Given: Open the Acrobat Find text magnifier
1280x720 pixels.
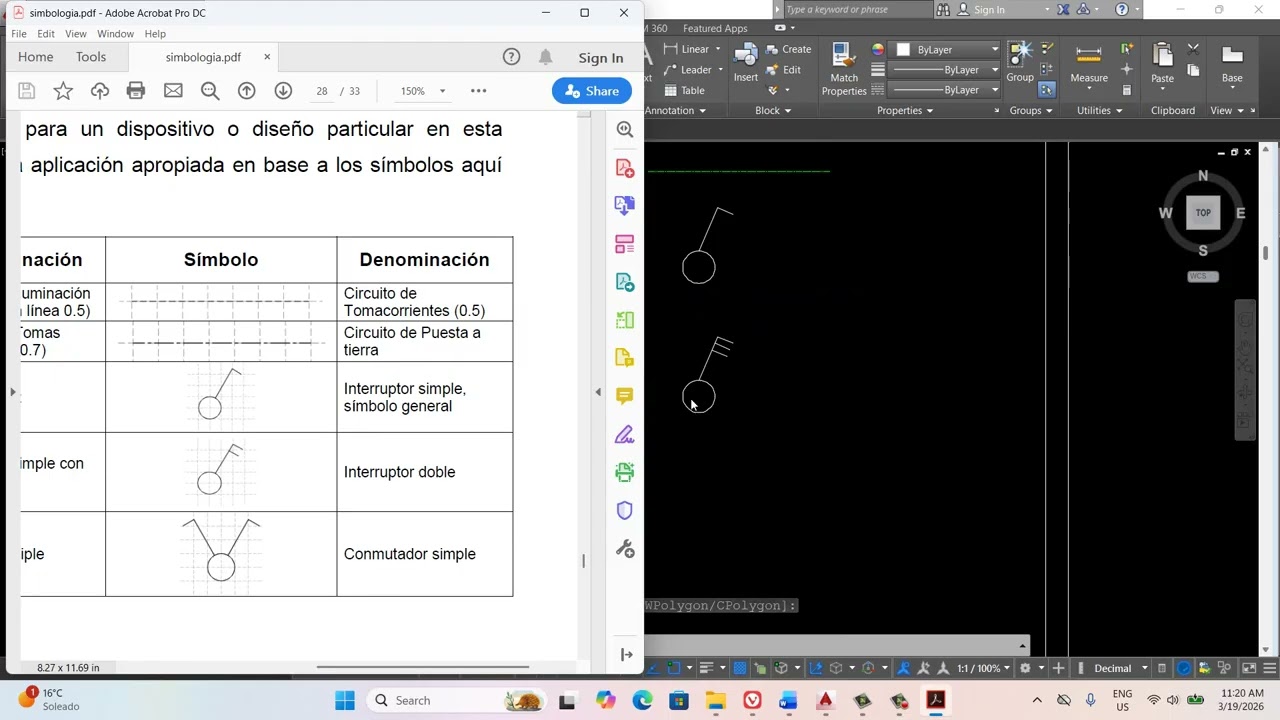Looking at the screenshot, I should [x=210, y=91].
